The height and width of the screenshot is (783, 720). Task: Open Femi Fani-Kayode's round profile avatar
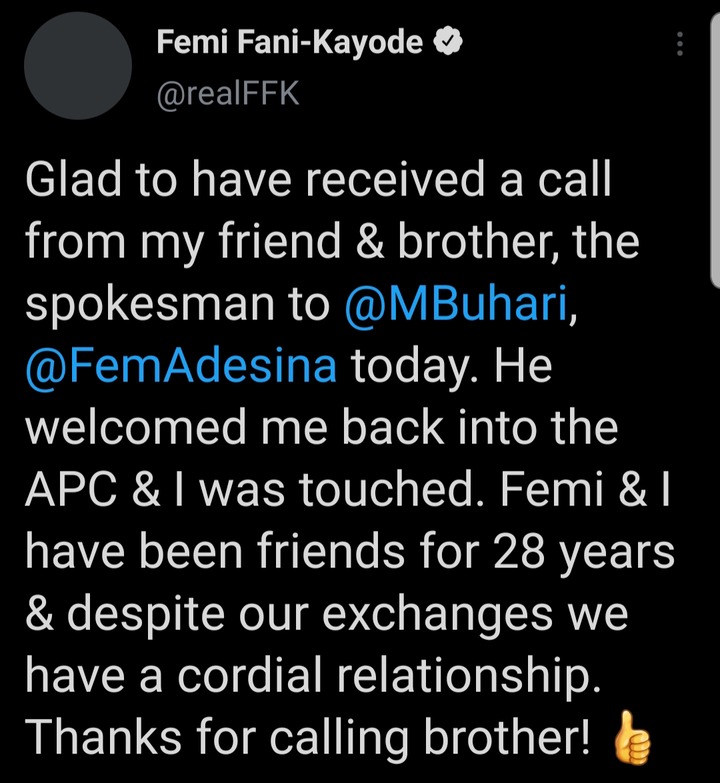[79, 66]
